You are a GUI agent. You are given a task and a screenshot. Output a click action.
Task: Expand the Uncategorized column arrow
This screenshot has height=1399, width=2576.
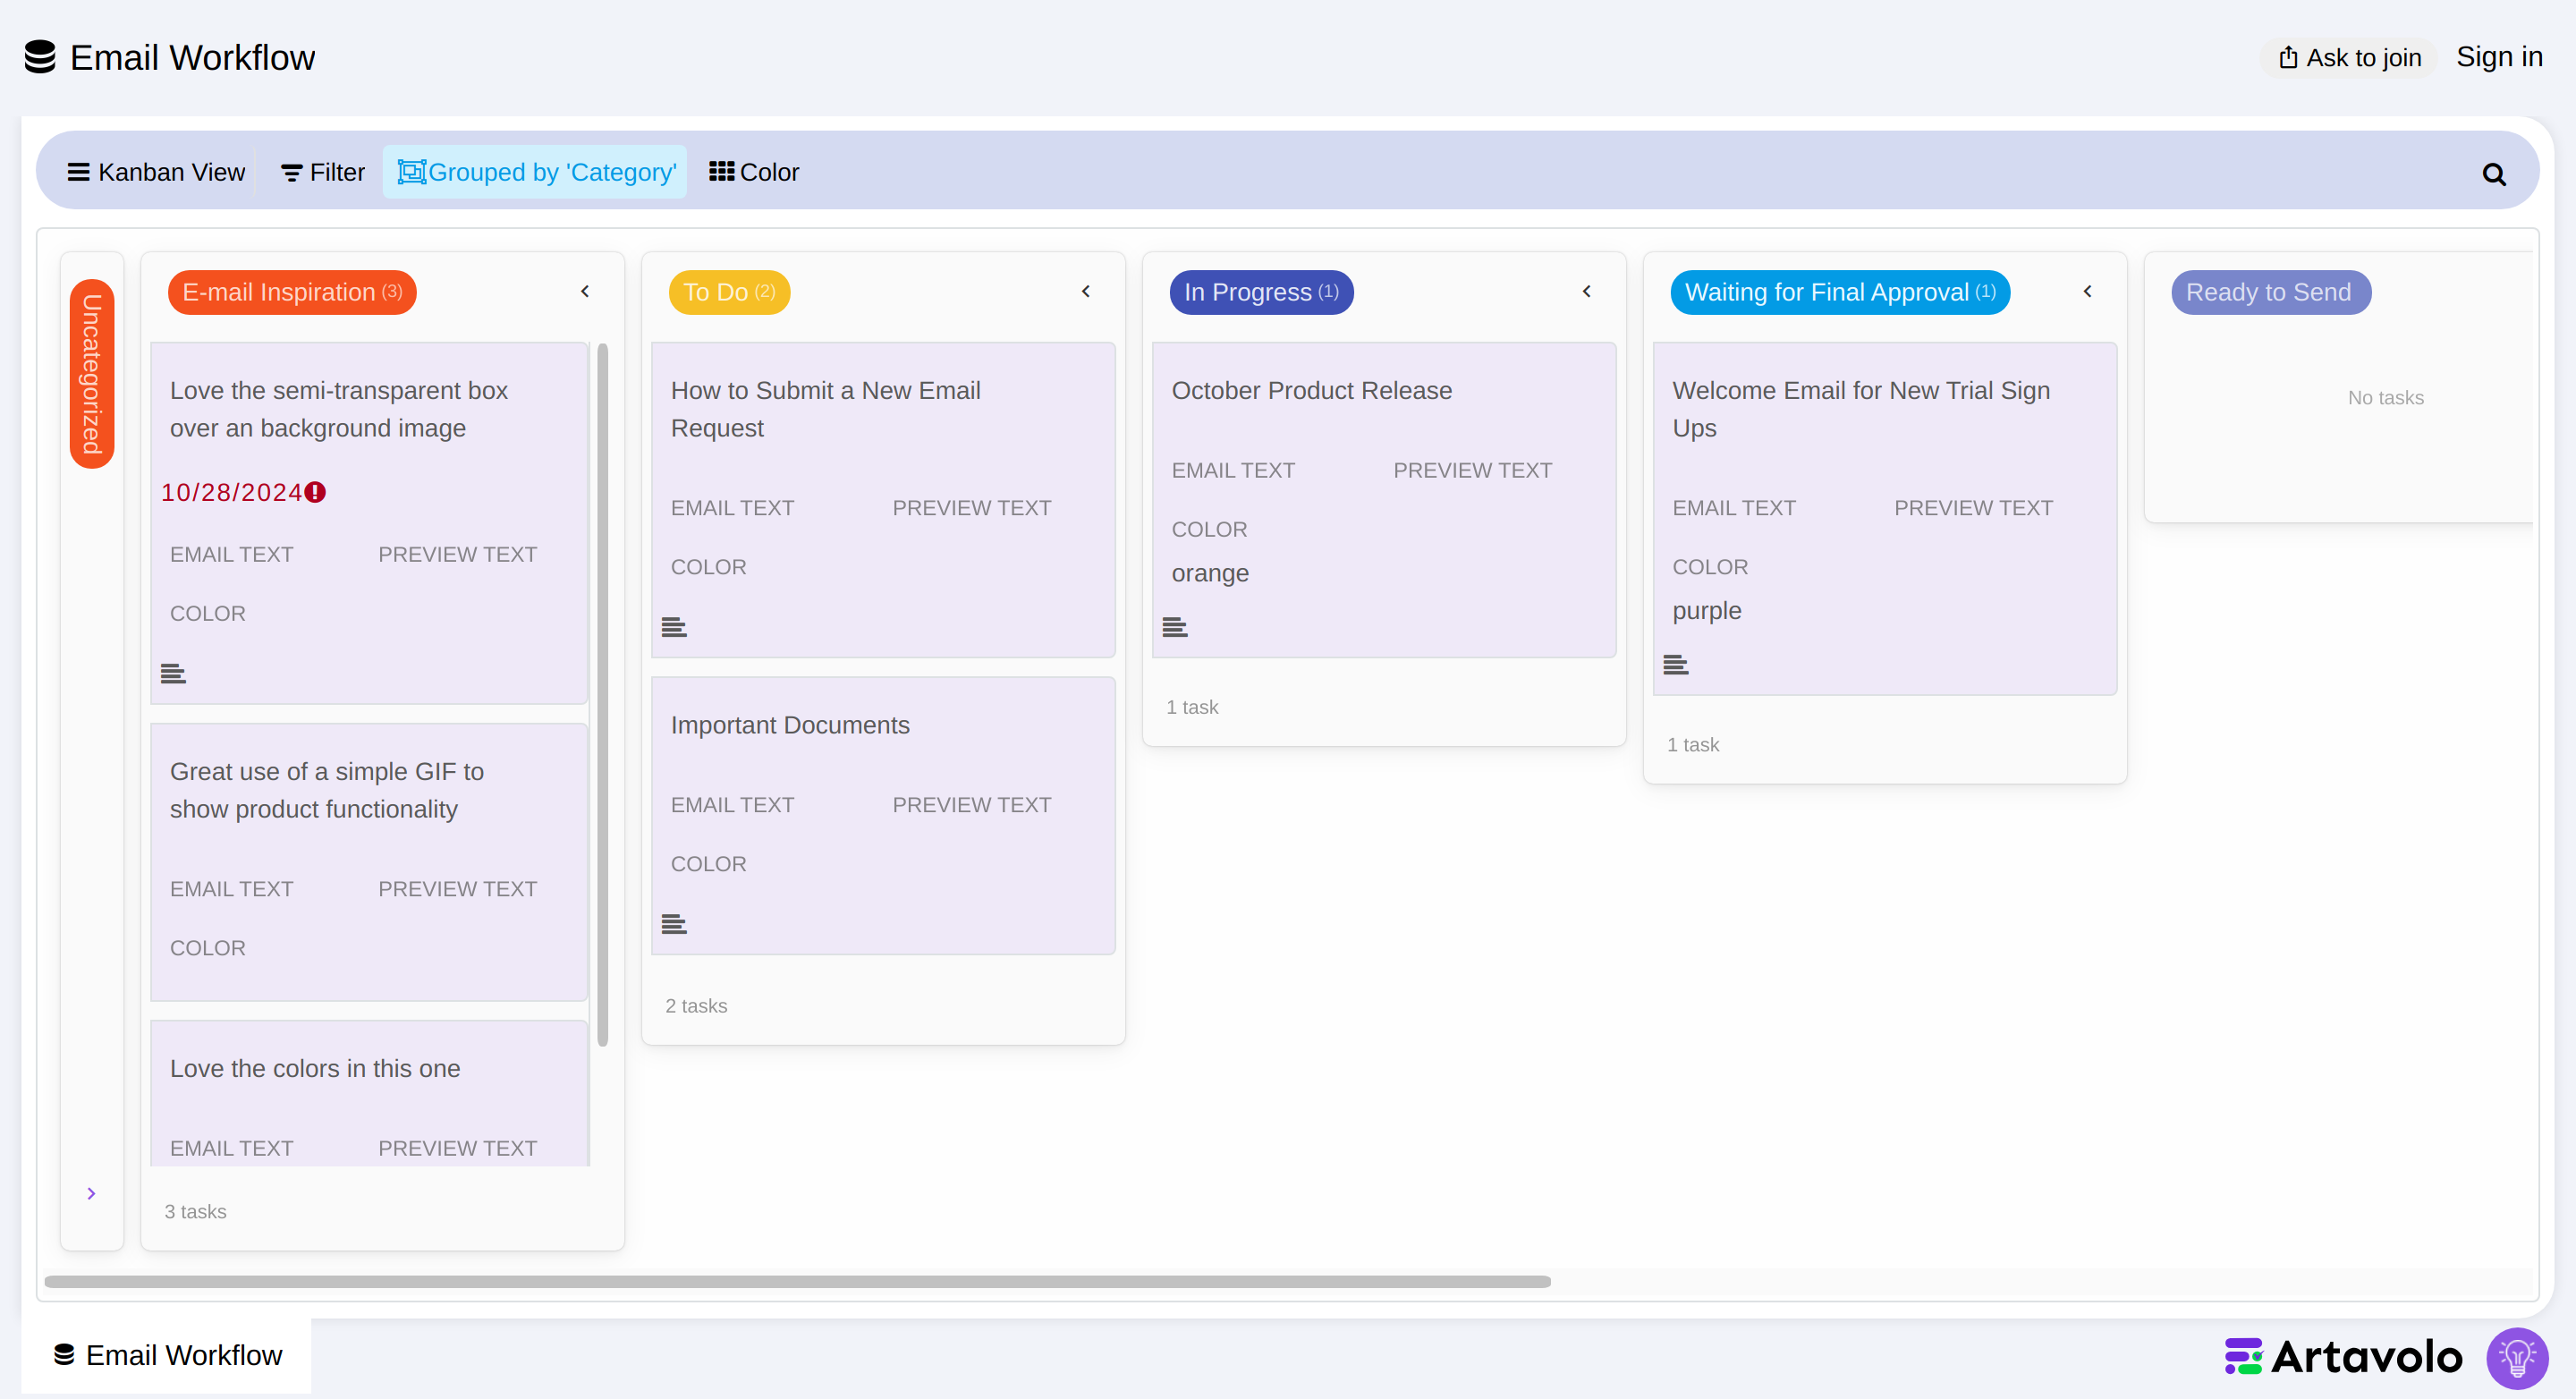click(x=91, y=1193)
